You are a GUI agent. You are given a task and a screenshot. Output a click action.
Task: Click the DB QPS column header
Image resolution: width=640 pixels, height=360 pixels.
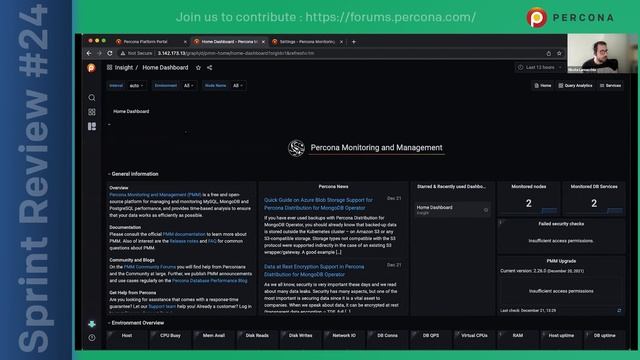pos(431,336)
